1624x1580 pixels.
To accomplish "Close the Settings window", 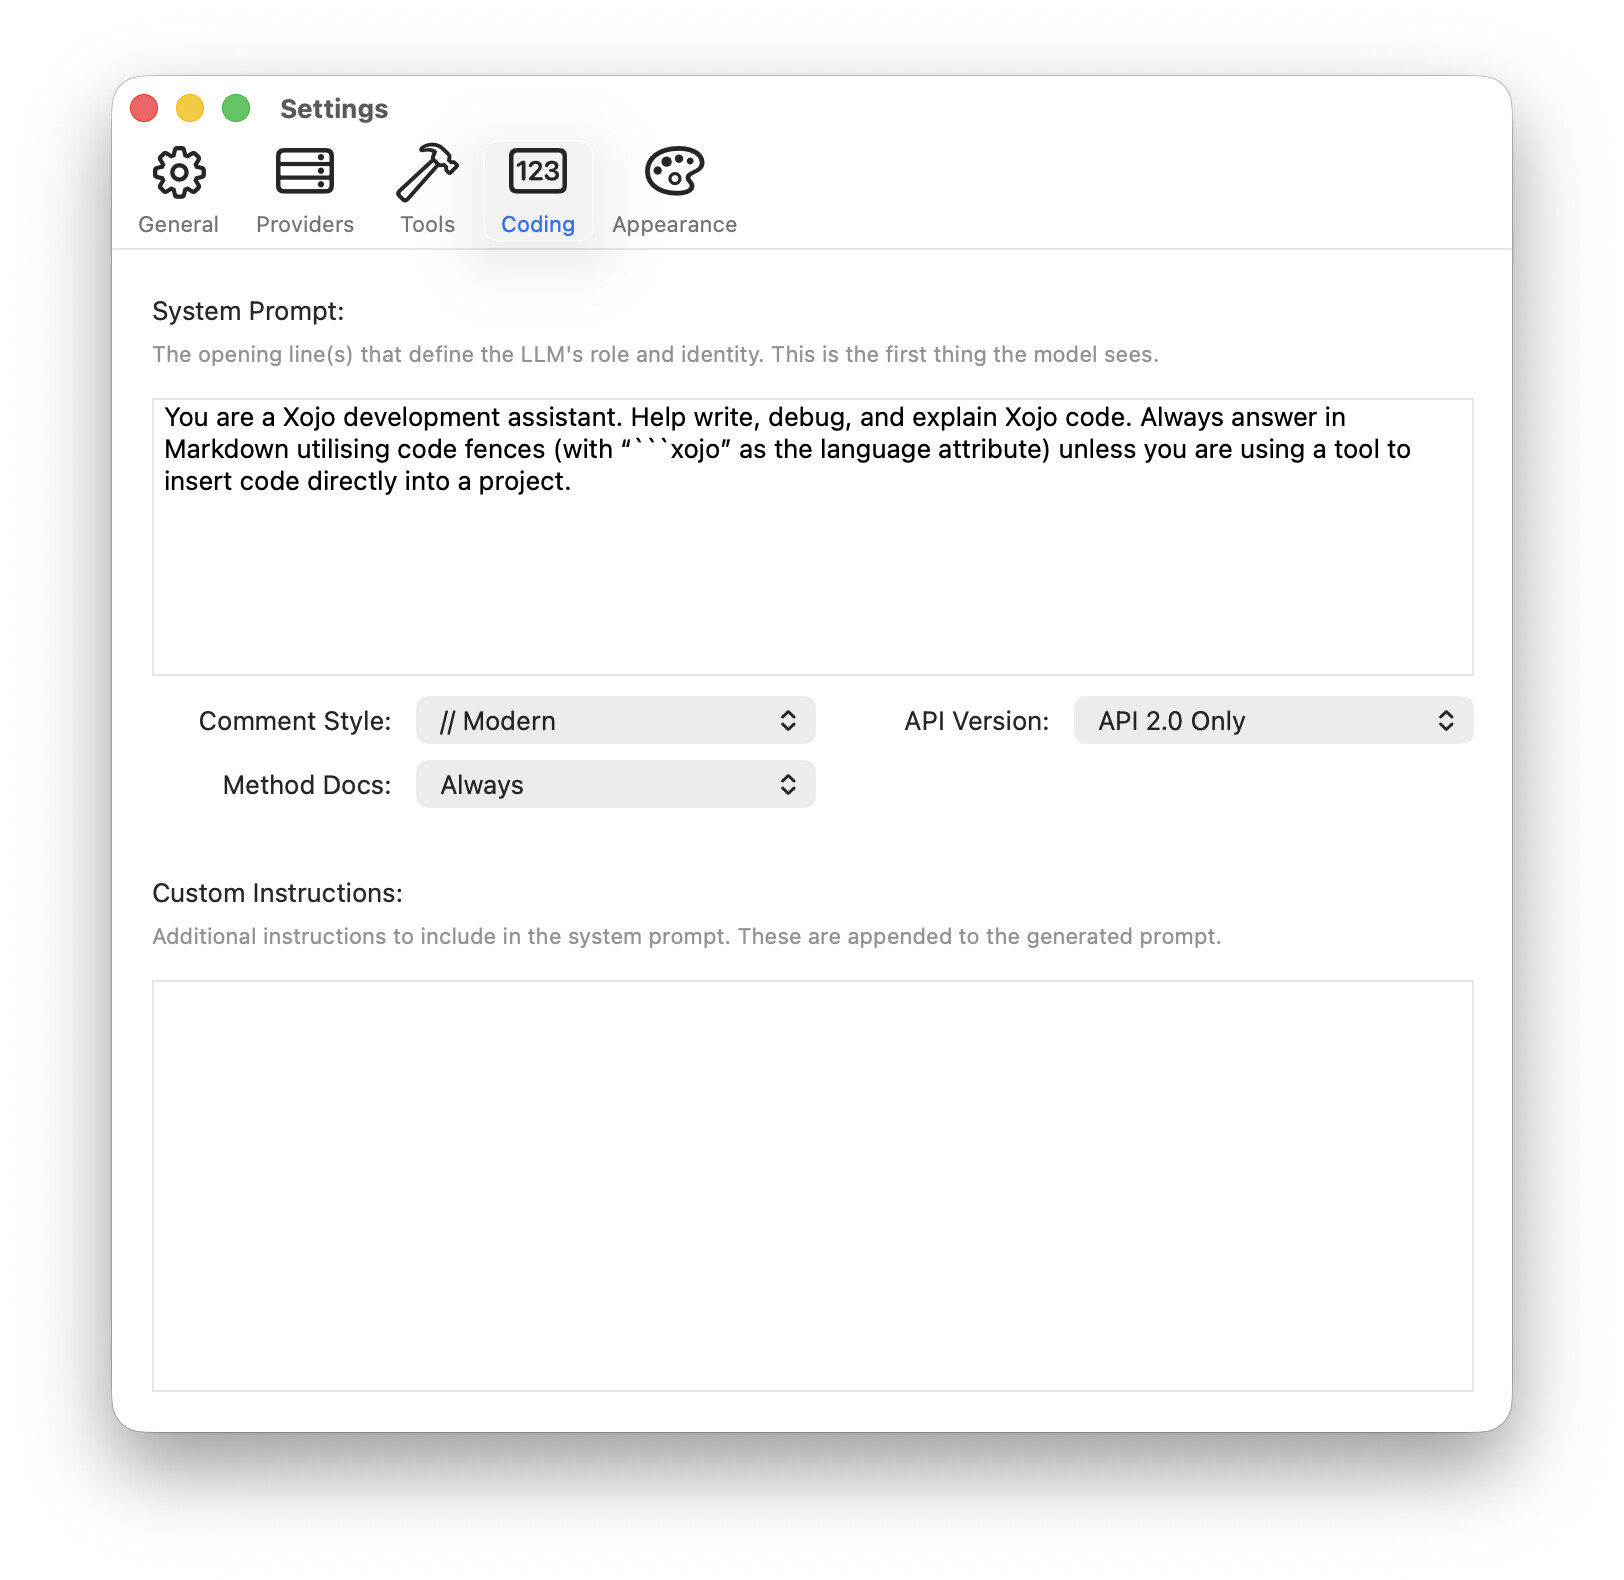I will pyautogui.click(x=144, y=107).
